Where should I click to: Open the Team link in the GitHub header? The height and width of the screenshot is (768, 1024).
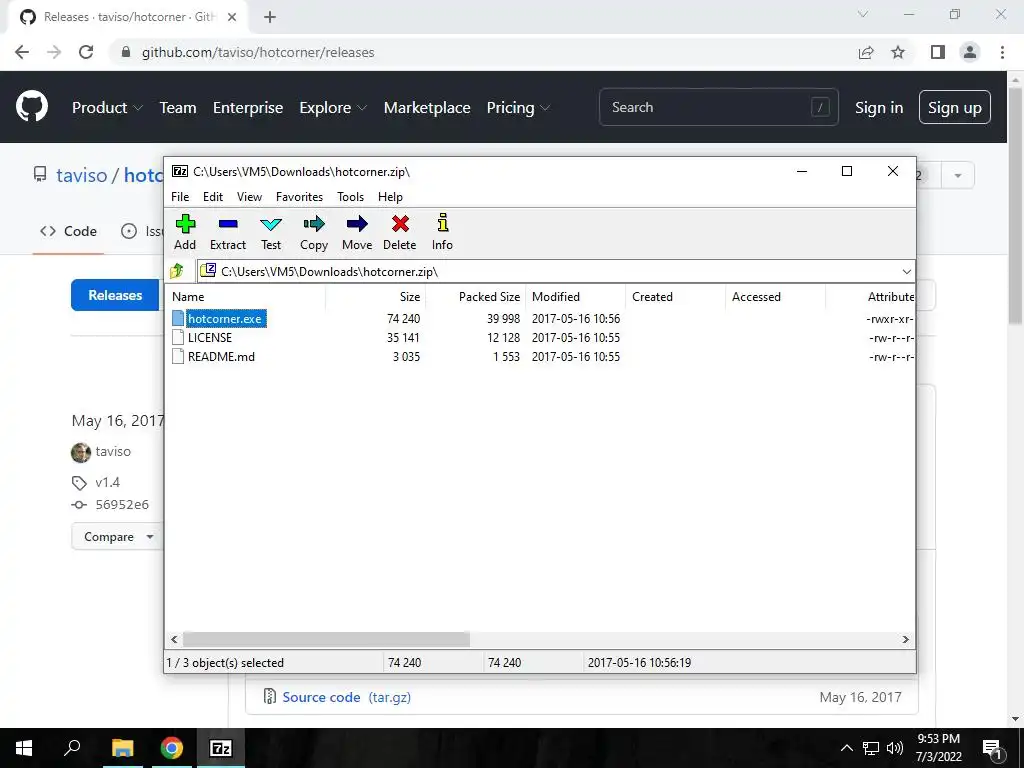pos(178,108)
